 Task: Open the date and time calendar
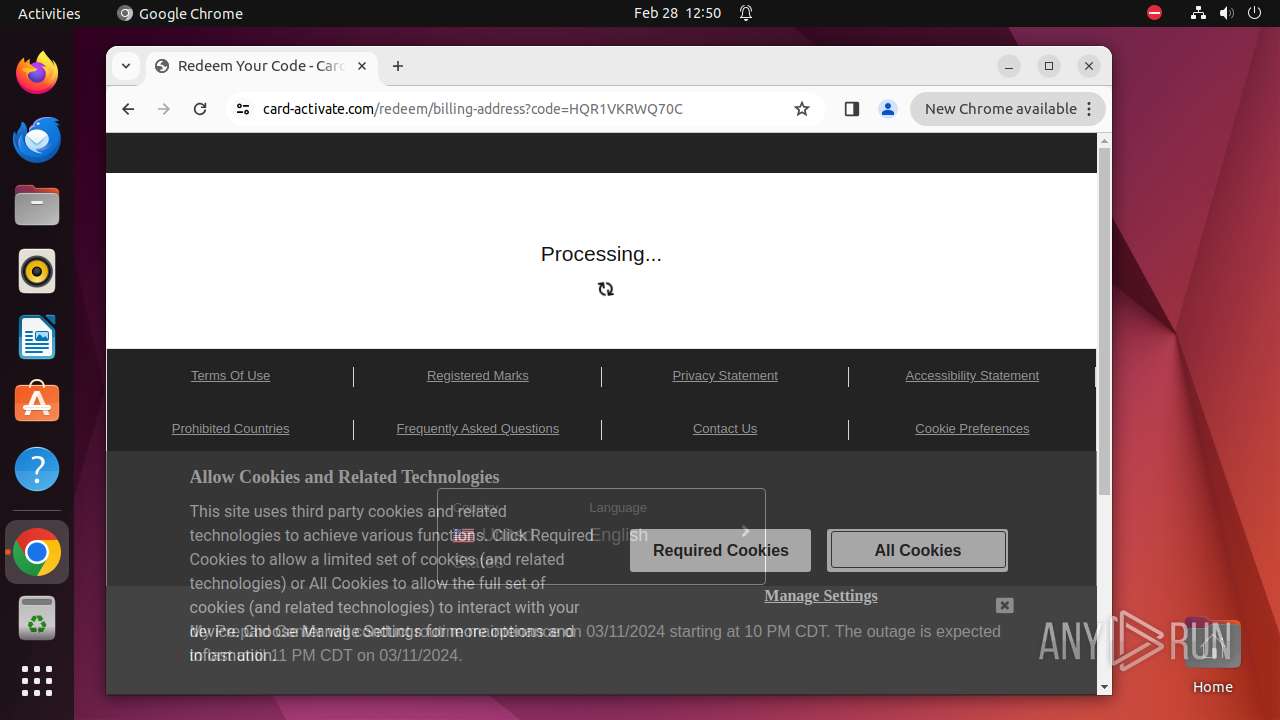pos(677,13)
